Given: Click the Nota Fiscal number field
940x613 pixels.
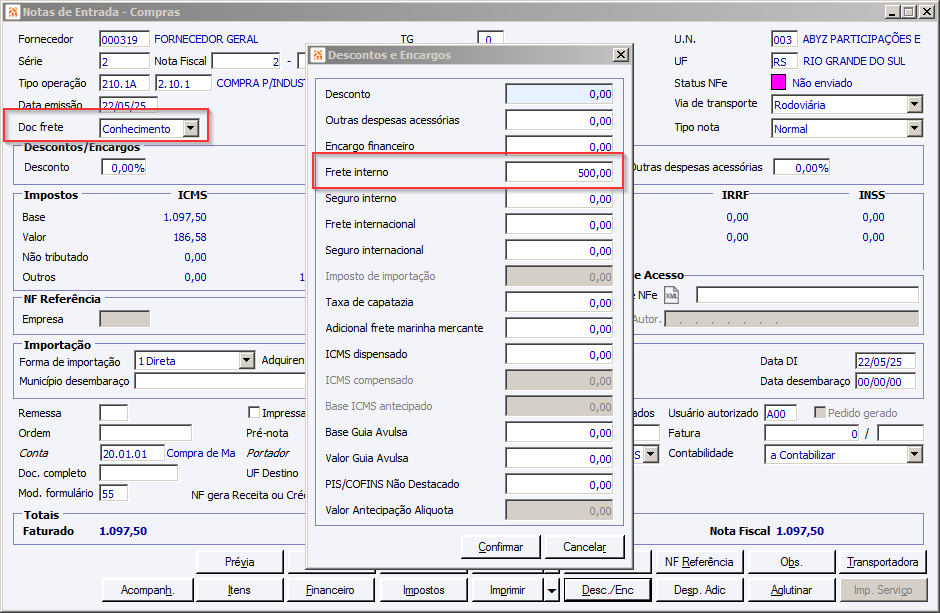Looking at the screenshot, I should 247,61.
